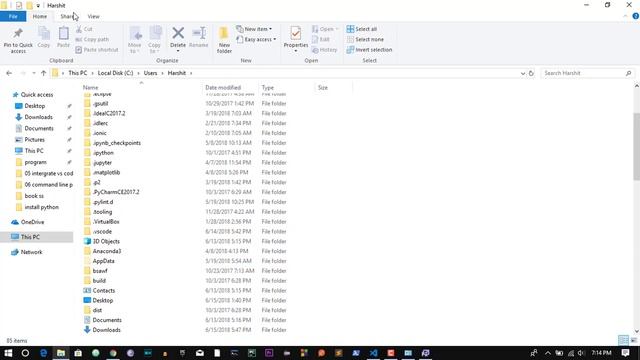Create a New folder from ribbon
This screenshot has width=640, height=360.
click(224, 40)
